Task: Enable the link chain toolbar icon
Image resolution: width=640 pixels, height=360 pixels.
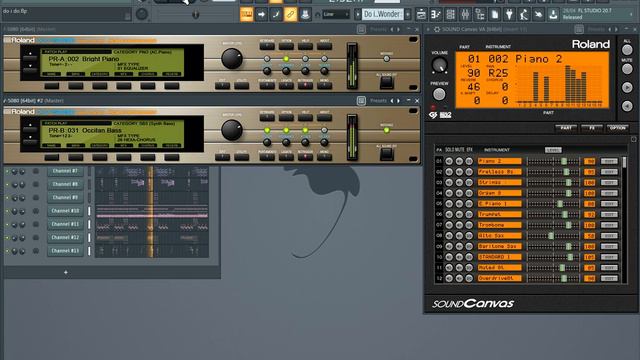Action: [291, 15]
